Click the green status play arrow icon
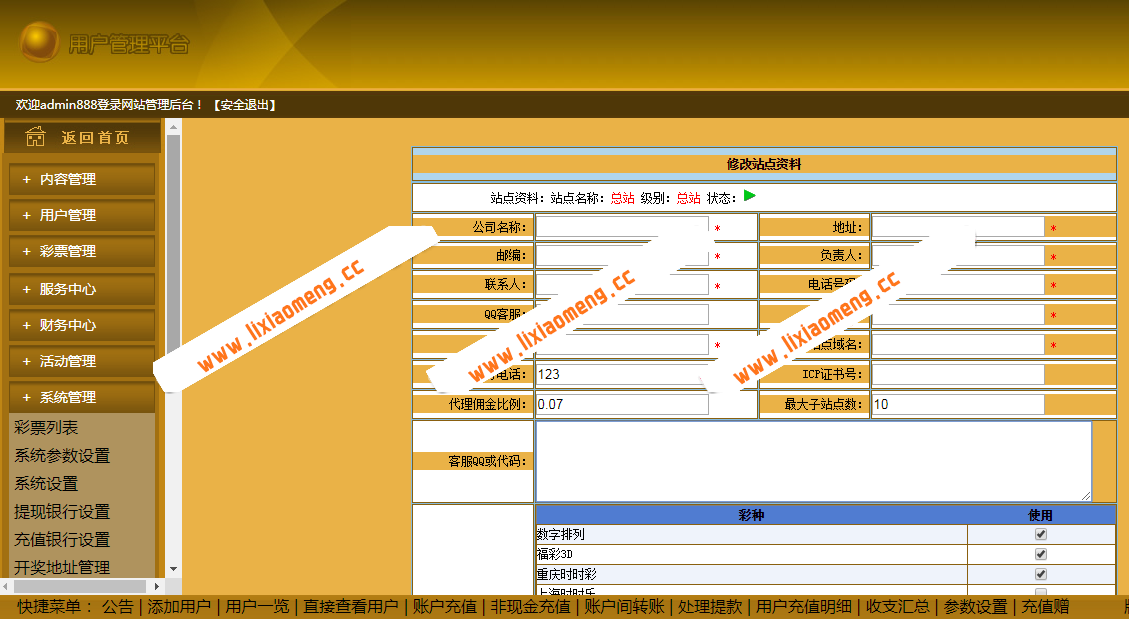The image size is (1129, 619). (x=750, y=196)
